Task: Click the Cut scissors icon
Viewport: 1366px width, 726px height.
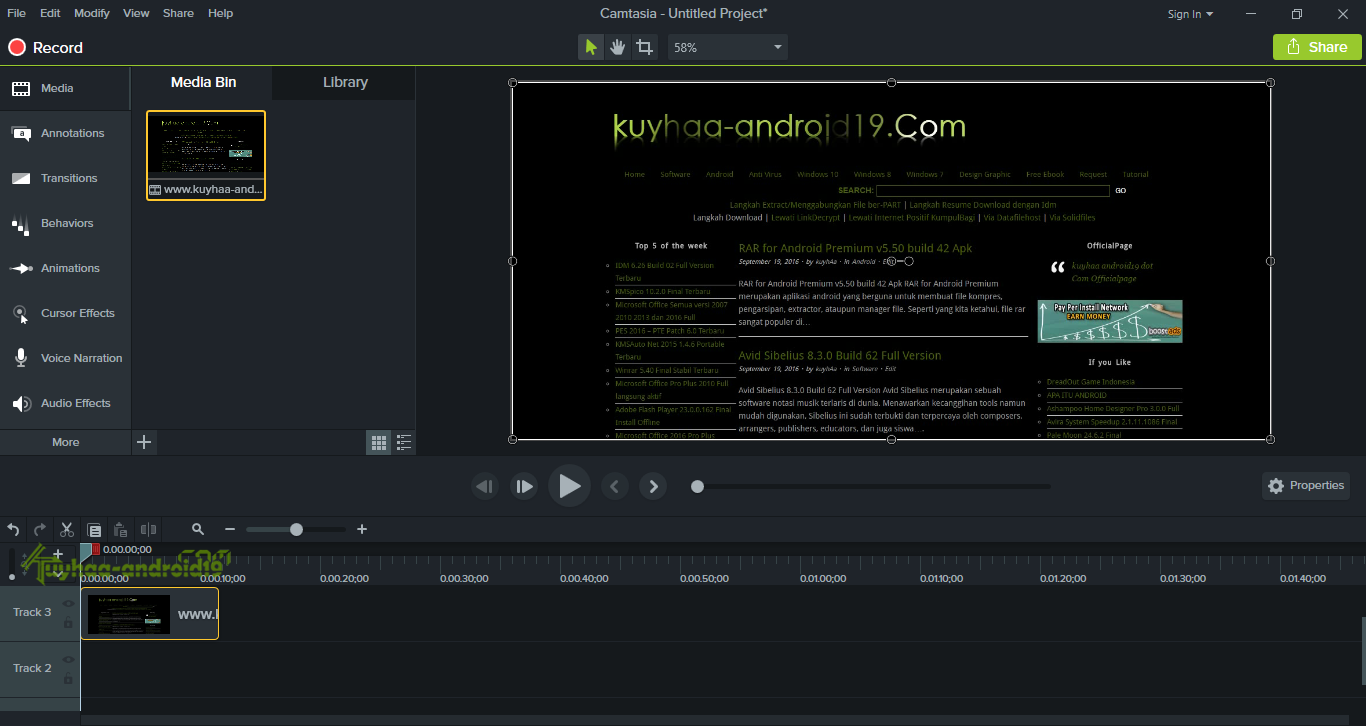Action: [67, 530]
